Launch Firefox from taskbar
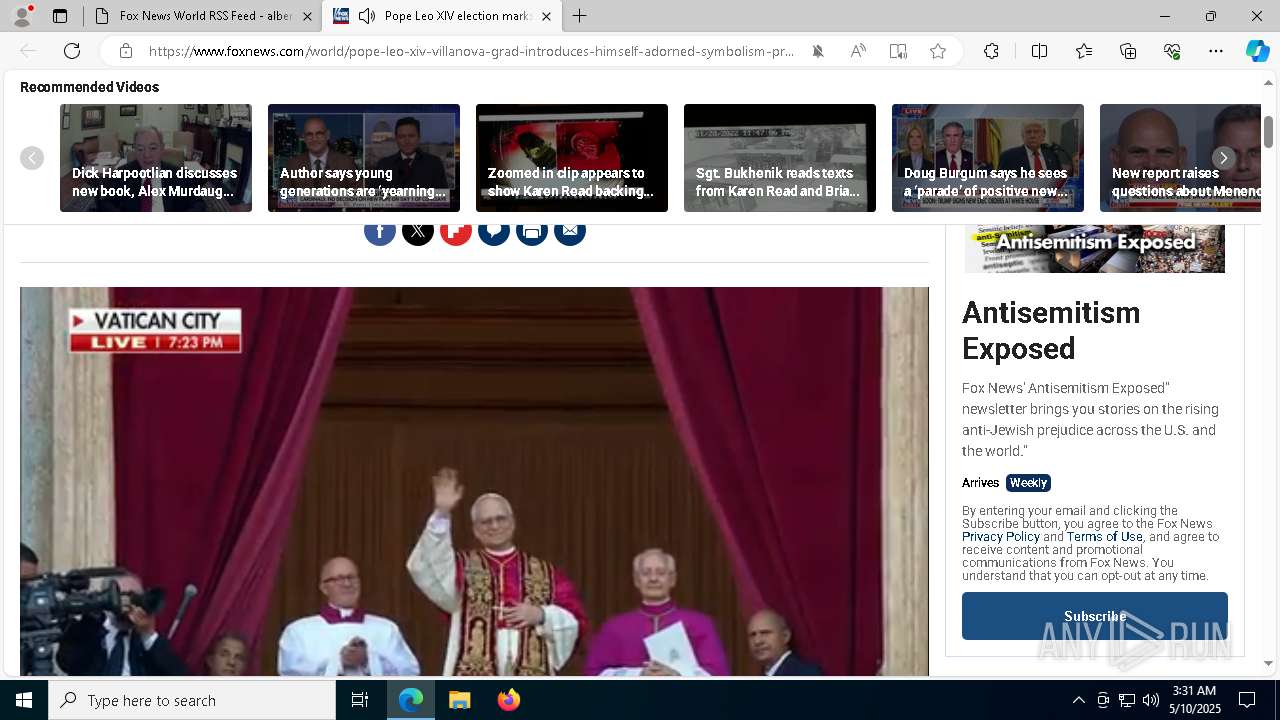The height and width of the screenshot is (720, 1280). pyautogui.click(x=509, y=700)
